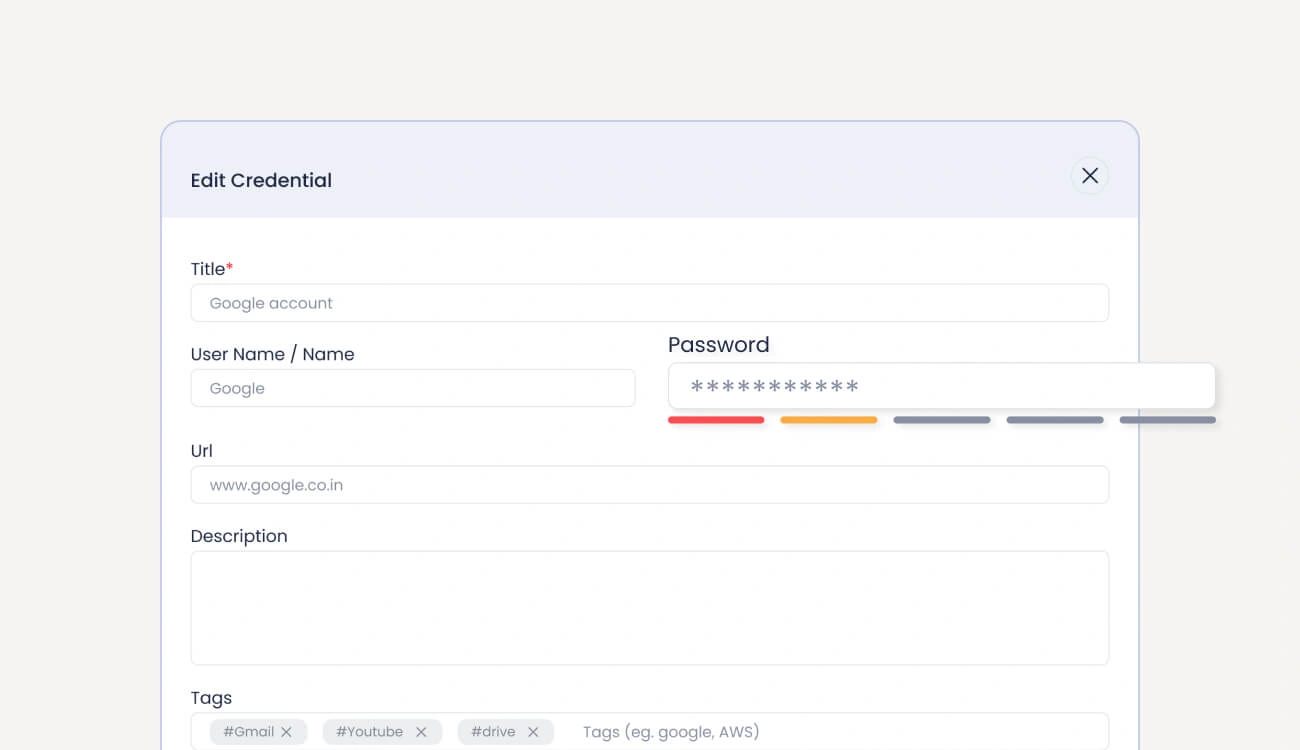
Task: Click the Tags label
Action: (211, 698)
